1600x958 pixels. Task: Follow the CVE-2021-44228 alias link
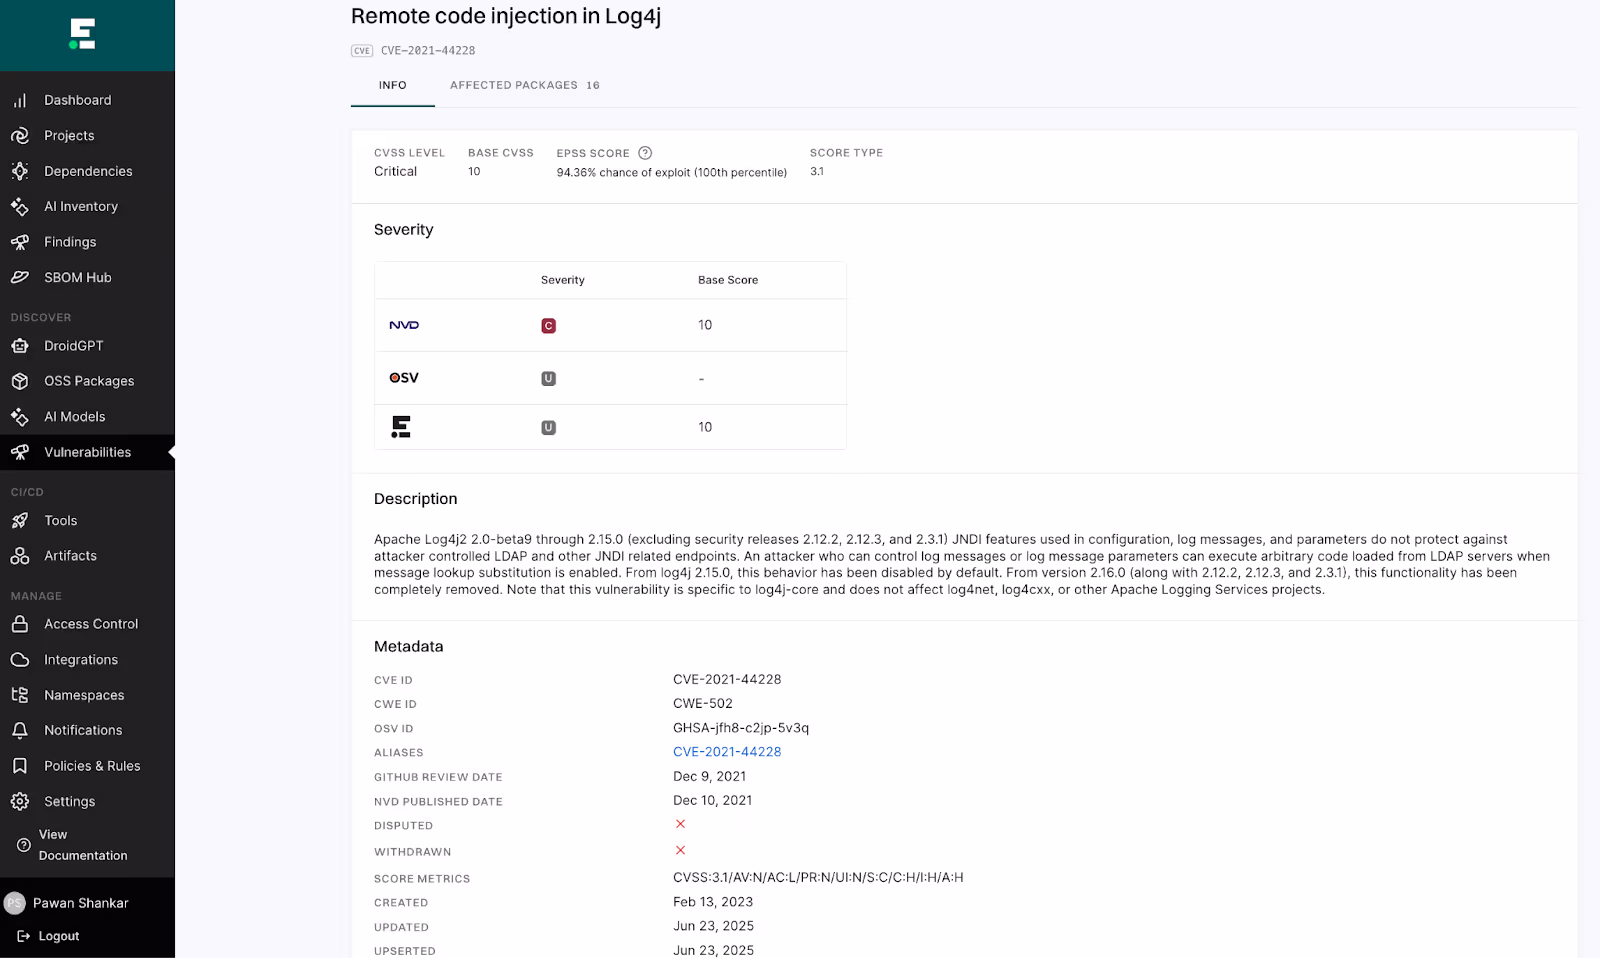pyautogui.click(x=727, y=752)
